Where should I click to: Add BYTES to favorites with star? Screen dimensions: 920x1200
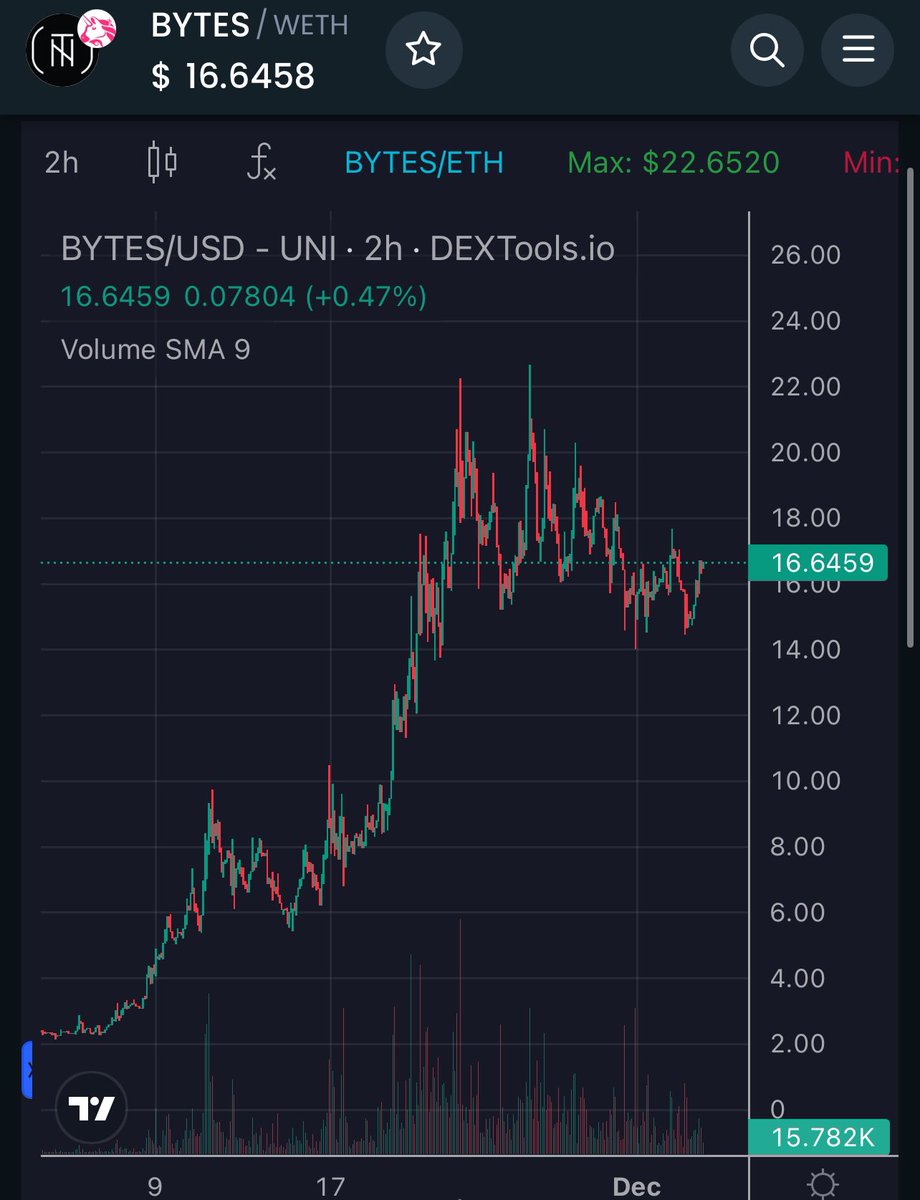point(423,49)
